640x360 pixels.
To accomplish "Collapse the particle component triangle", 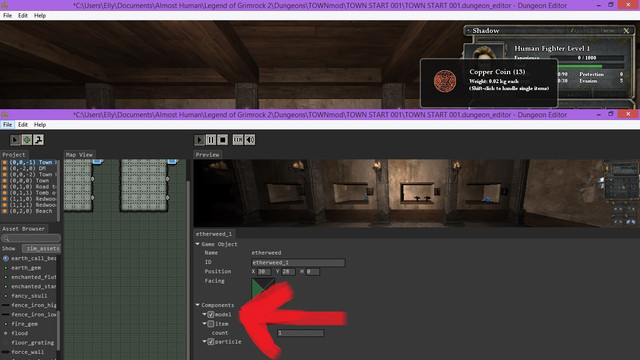I will (x=204, y=342).
